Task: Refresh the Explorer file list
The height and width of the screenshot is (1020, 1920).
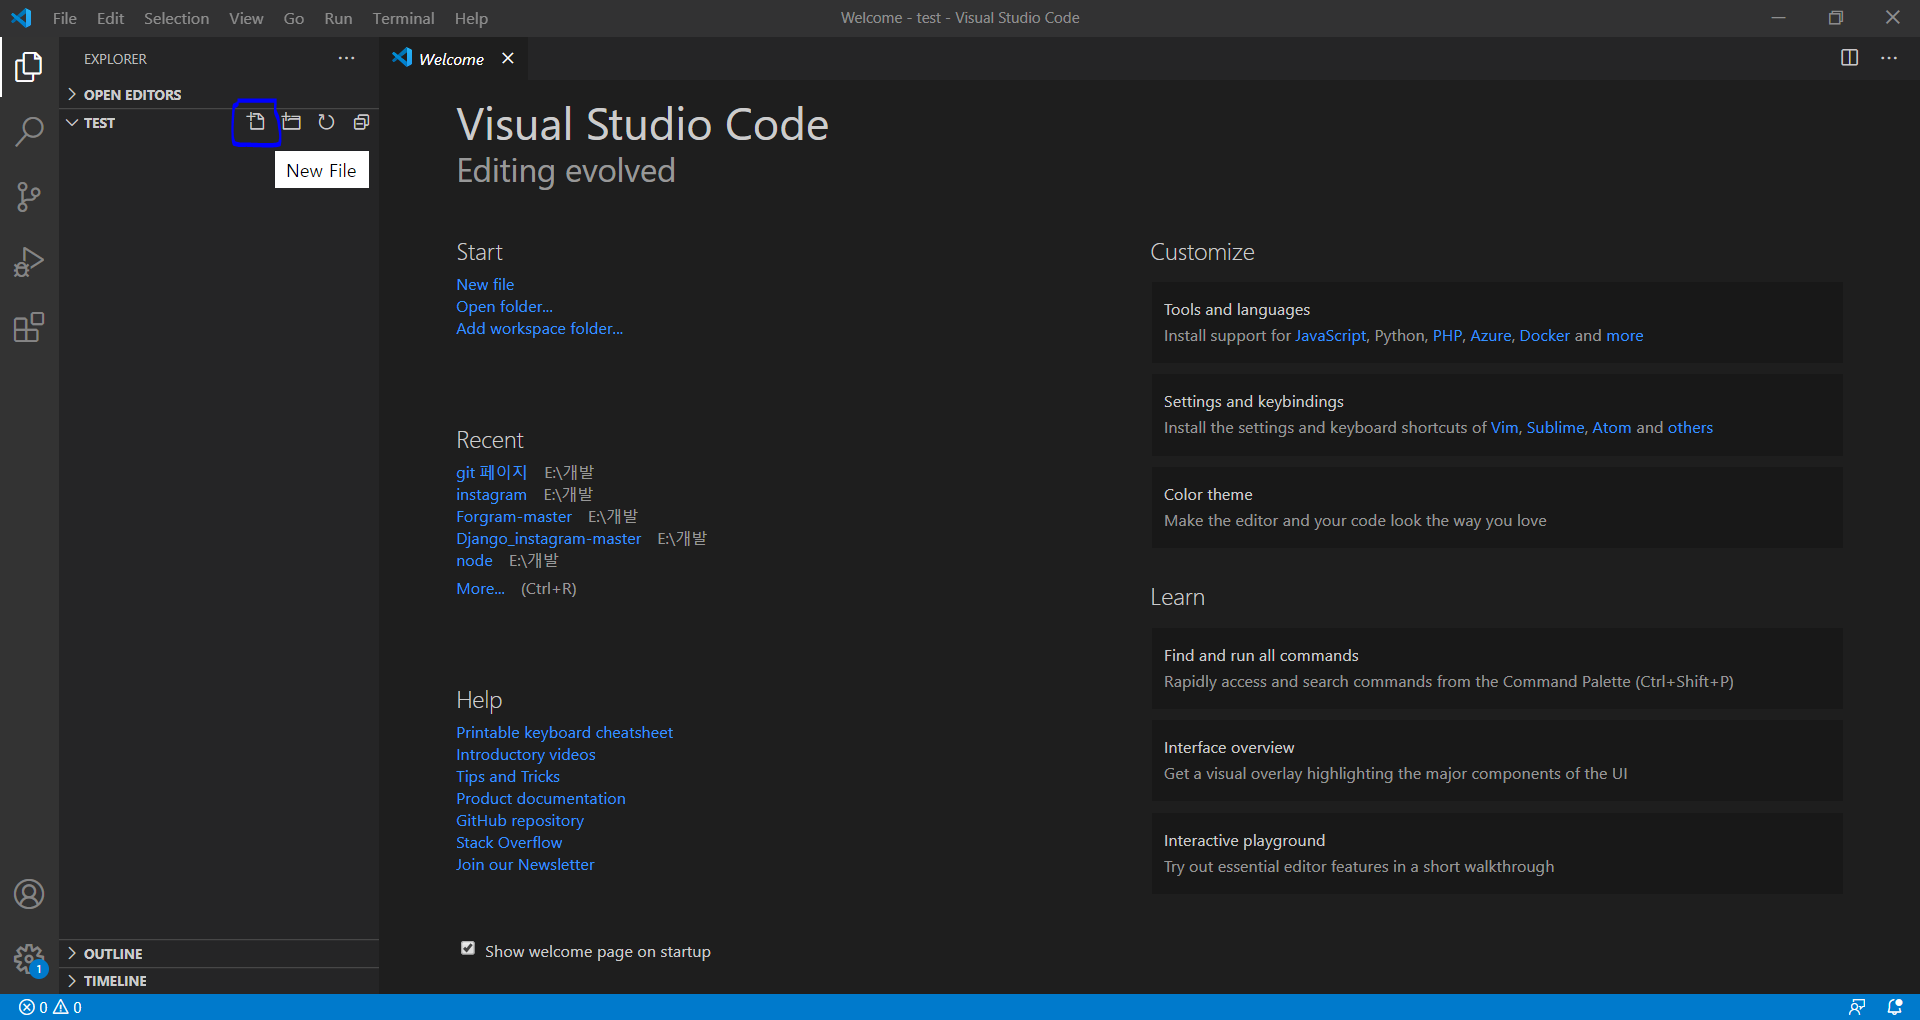Action: click(x=326, y=122)
